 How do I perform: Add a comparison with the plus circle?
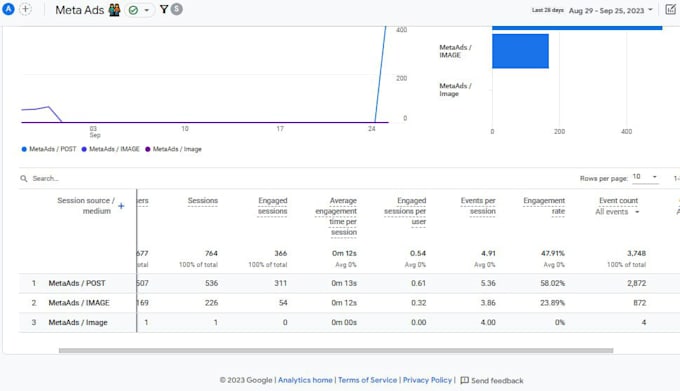coord(26,9)
